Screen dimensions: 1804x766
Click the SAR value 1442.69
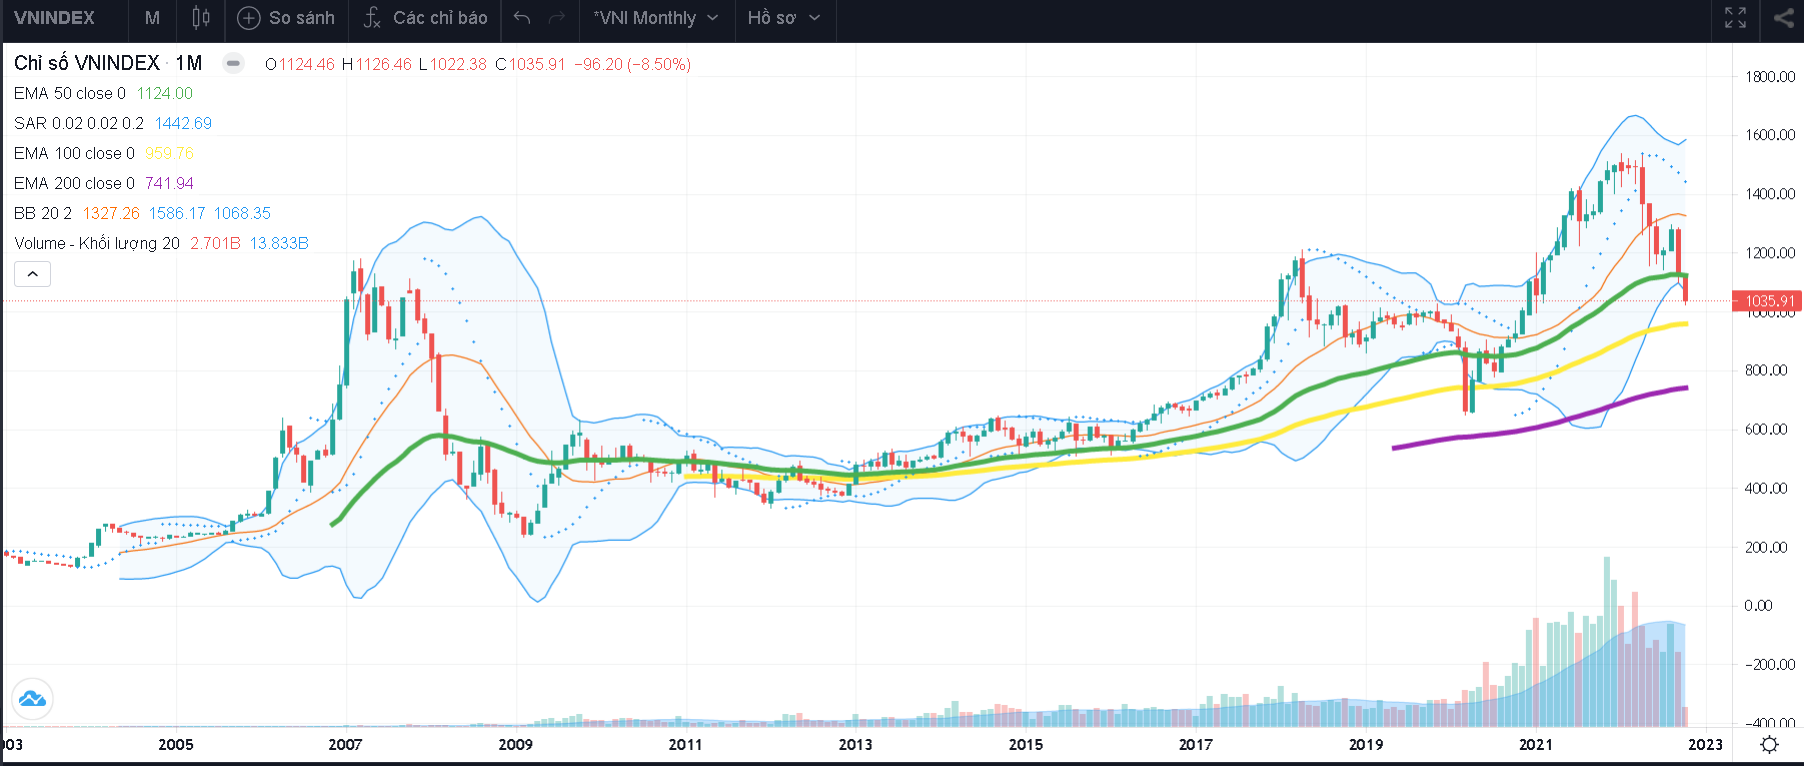183,123
